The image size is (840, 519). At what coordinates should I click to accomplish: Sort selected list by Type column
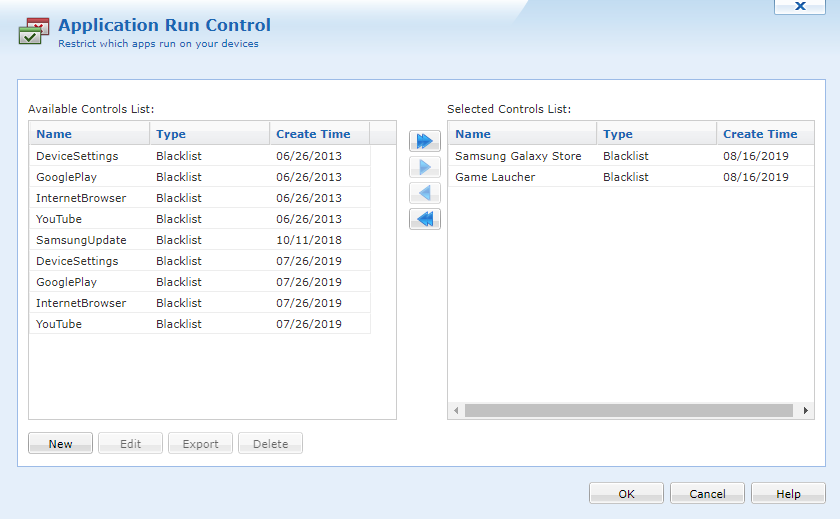click(656, 134)
